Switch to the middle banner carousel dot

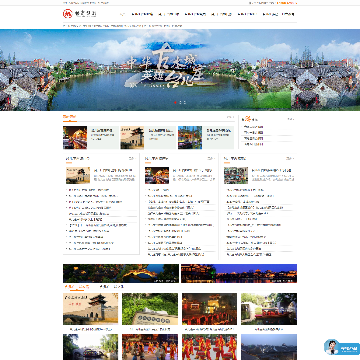(180, 103)
